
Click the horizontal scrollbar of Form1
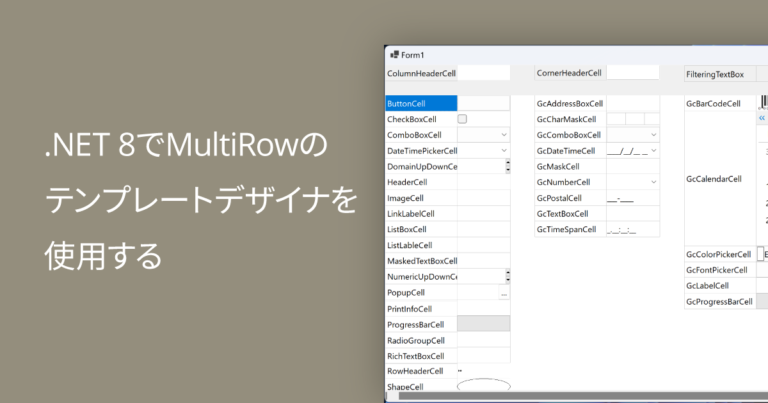click(x=583, y=396)
